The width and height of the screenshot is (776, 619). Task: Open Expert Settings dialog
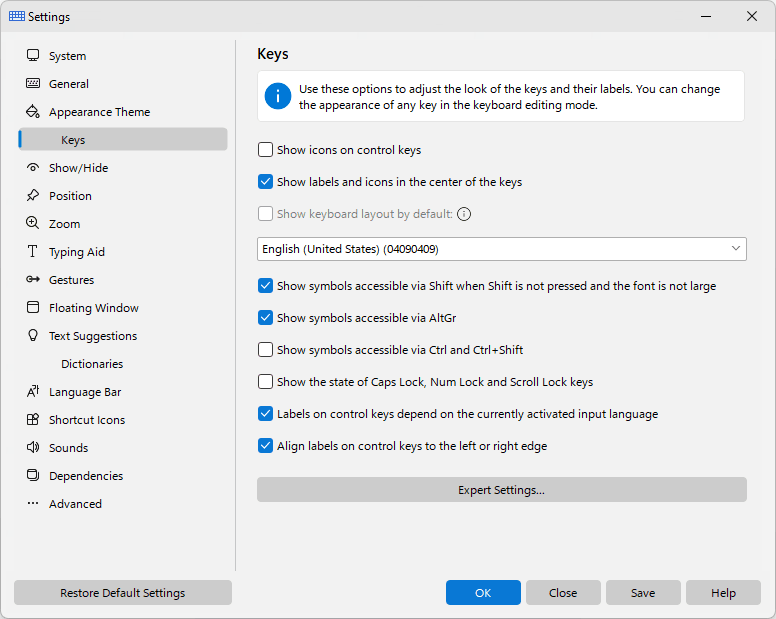point(501,490)
